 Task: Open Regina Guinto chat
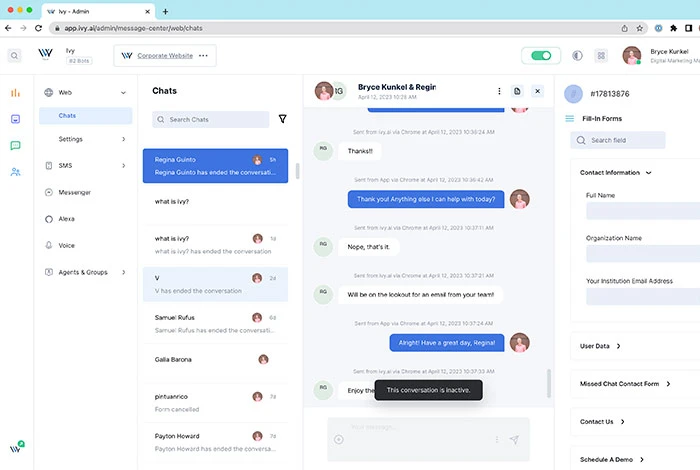[215, 166]
